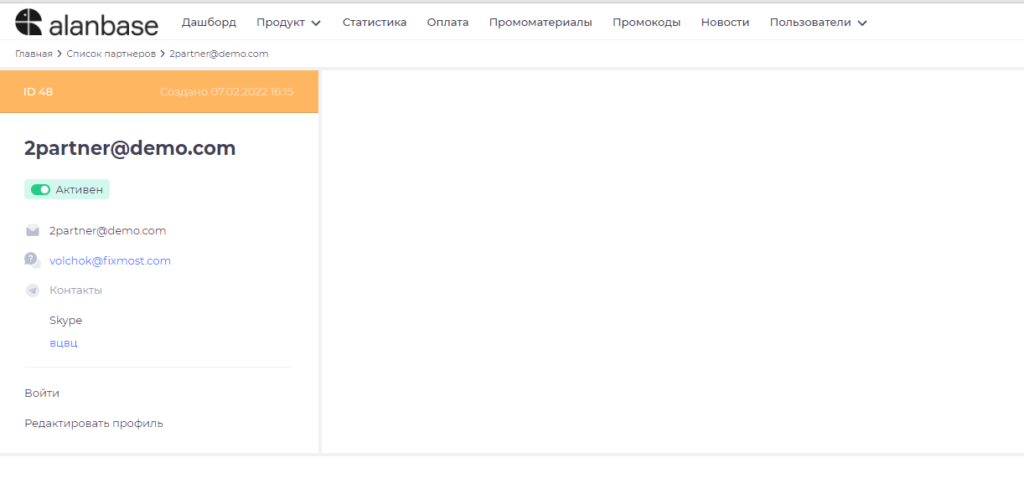Screen dimensions: 1024x499
Task: Click the Telegram icon beside Контакты
Action: (x=33, y=291)
